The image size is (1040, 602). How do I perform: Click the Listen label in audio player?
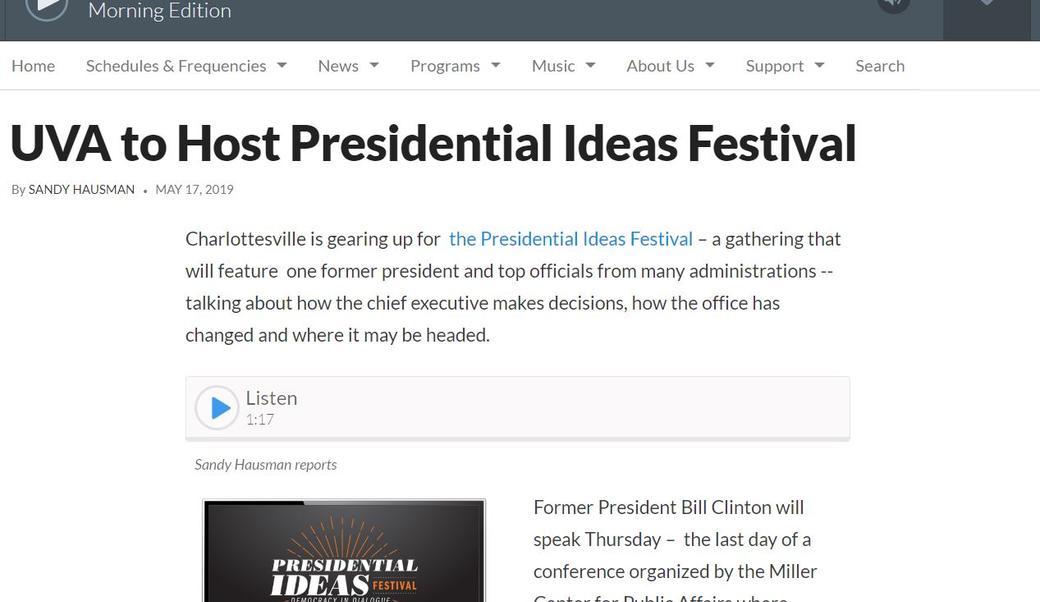[271, 398]
